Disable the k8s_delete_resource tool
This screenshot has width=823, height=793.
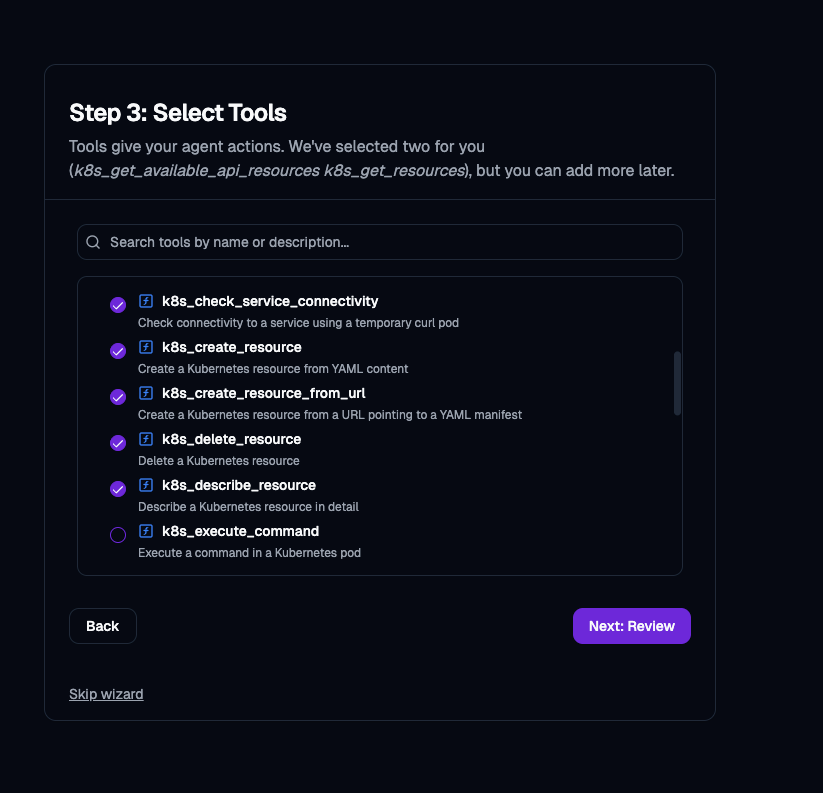118,443
